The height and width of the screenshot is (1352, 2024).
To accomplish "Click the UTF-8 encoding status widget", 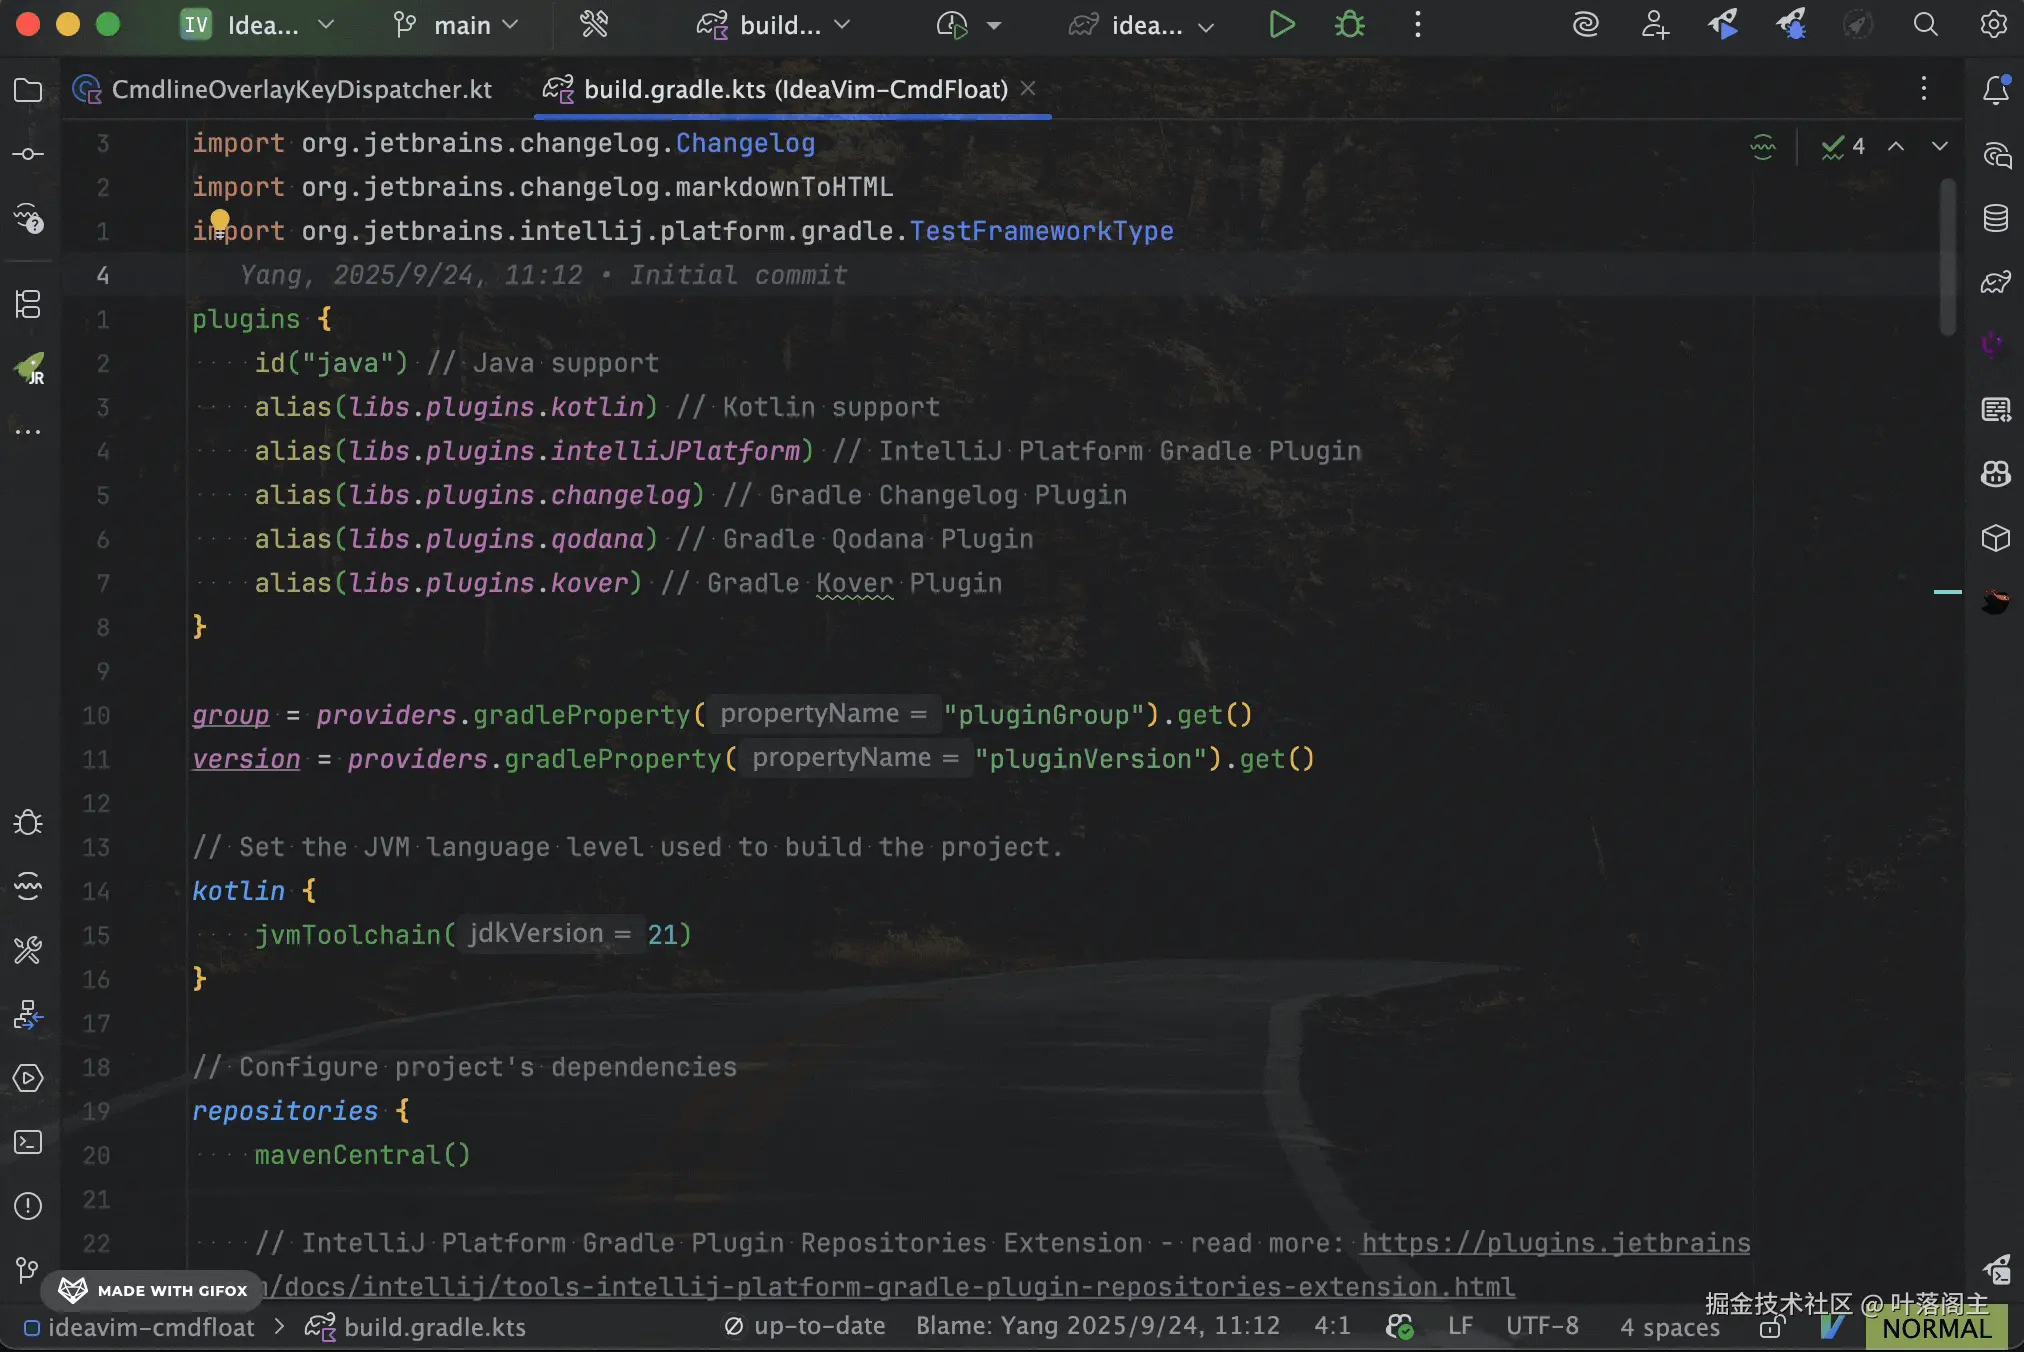I will (1542, 1326).
